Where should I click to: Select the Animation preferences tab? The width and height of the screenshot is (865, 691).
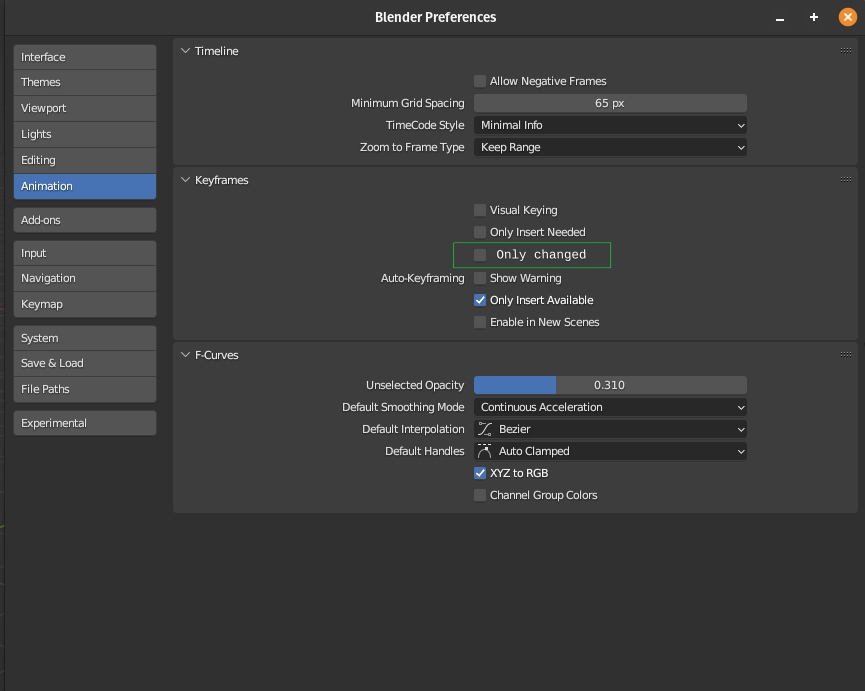[x=85, y=186]
